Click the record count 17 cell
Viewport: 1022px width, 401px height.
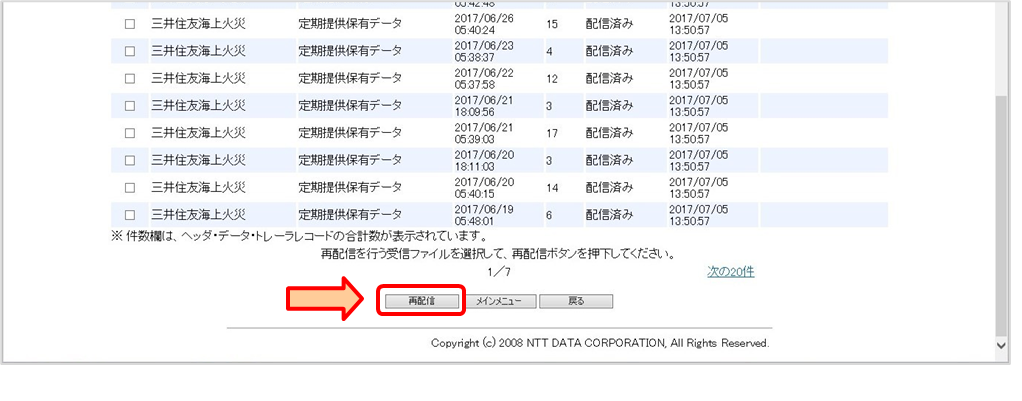554,133
